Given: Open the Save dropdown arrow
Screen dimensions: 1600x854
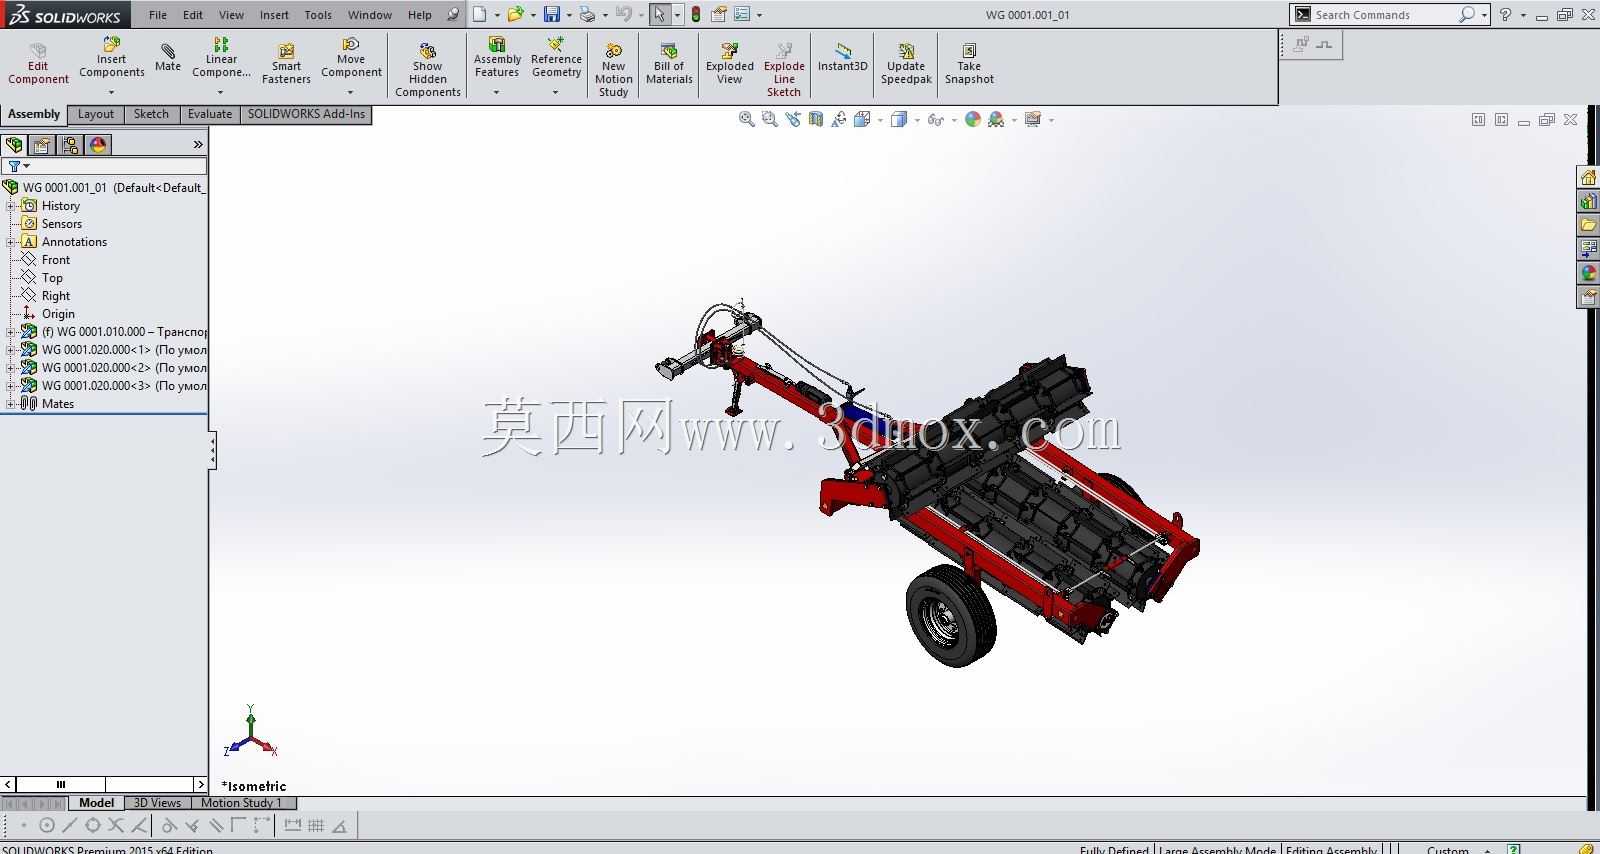Looking at the screenshot, I should point(568,15).
